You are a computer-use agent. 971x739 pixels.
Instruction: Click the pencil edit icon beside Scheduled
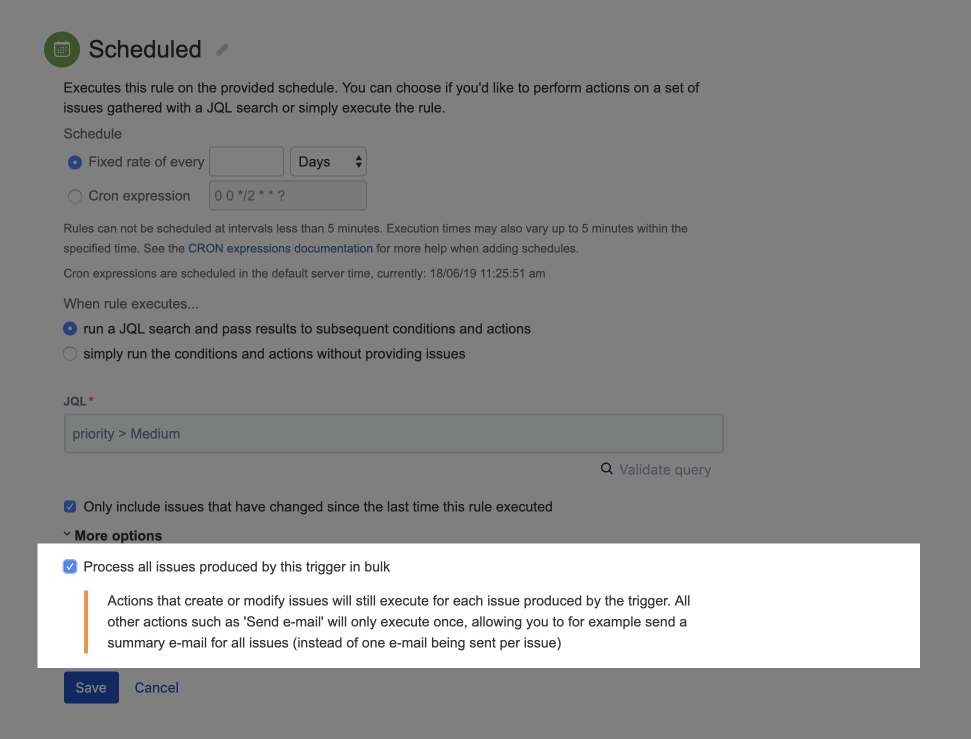point(222,49)
